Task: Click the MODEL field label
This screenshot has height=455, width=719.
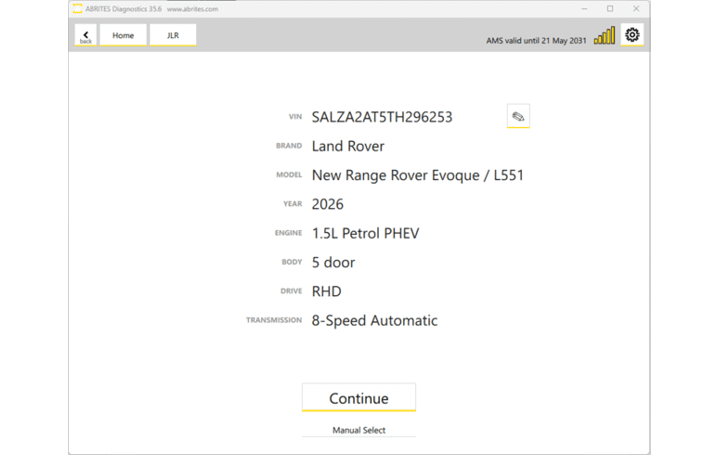Action: (x=289, y=175)
